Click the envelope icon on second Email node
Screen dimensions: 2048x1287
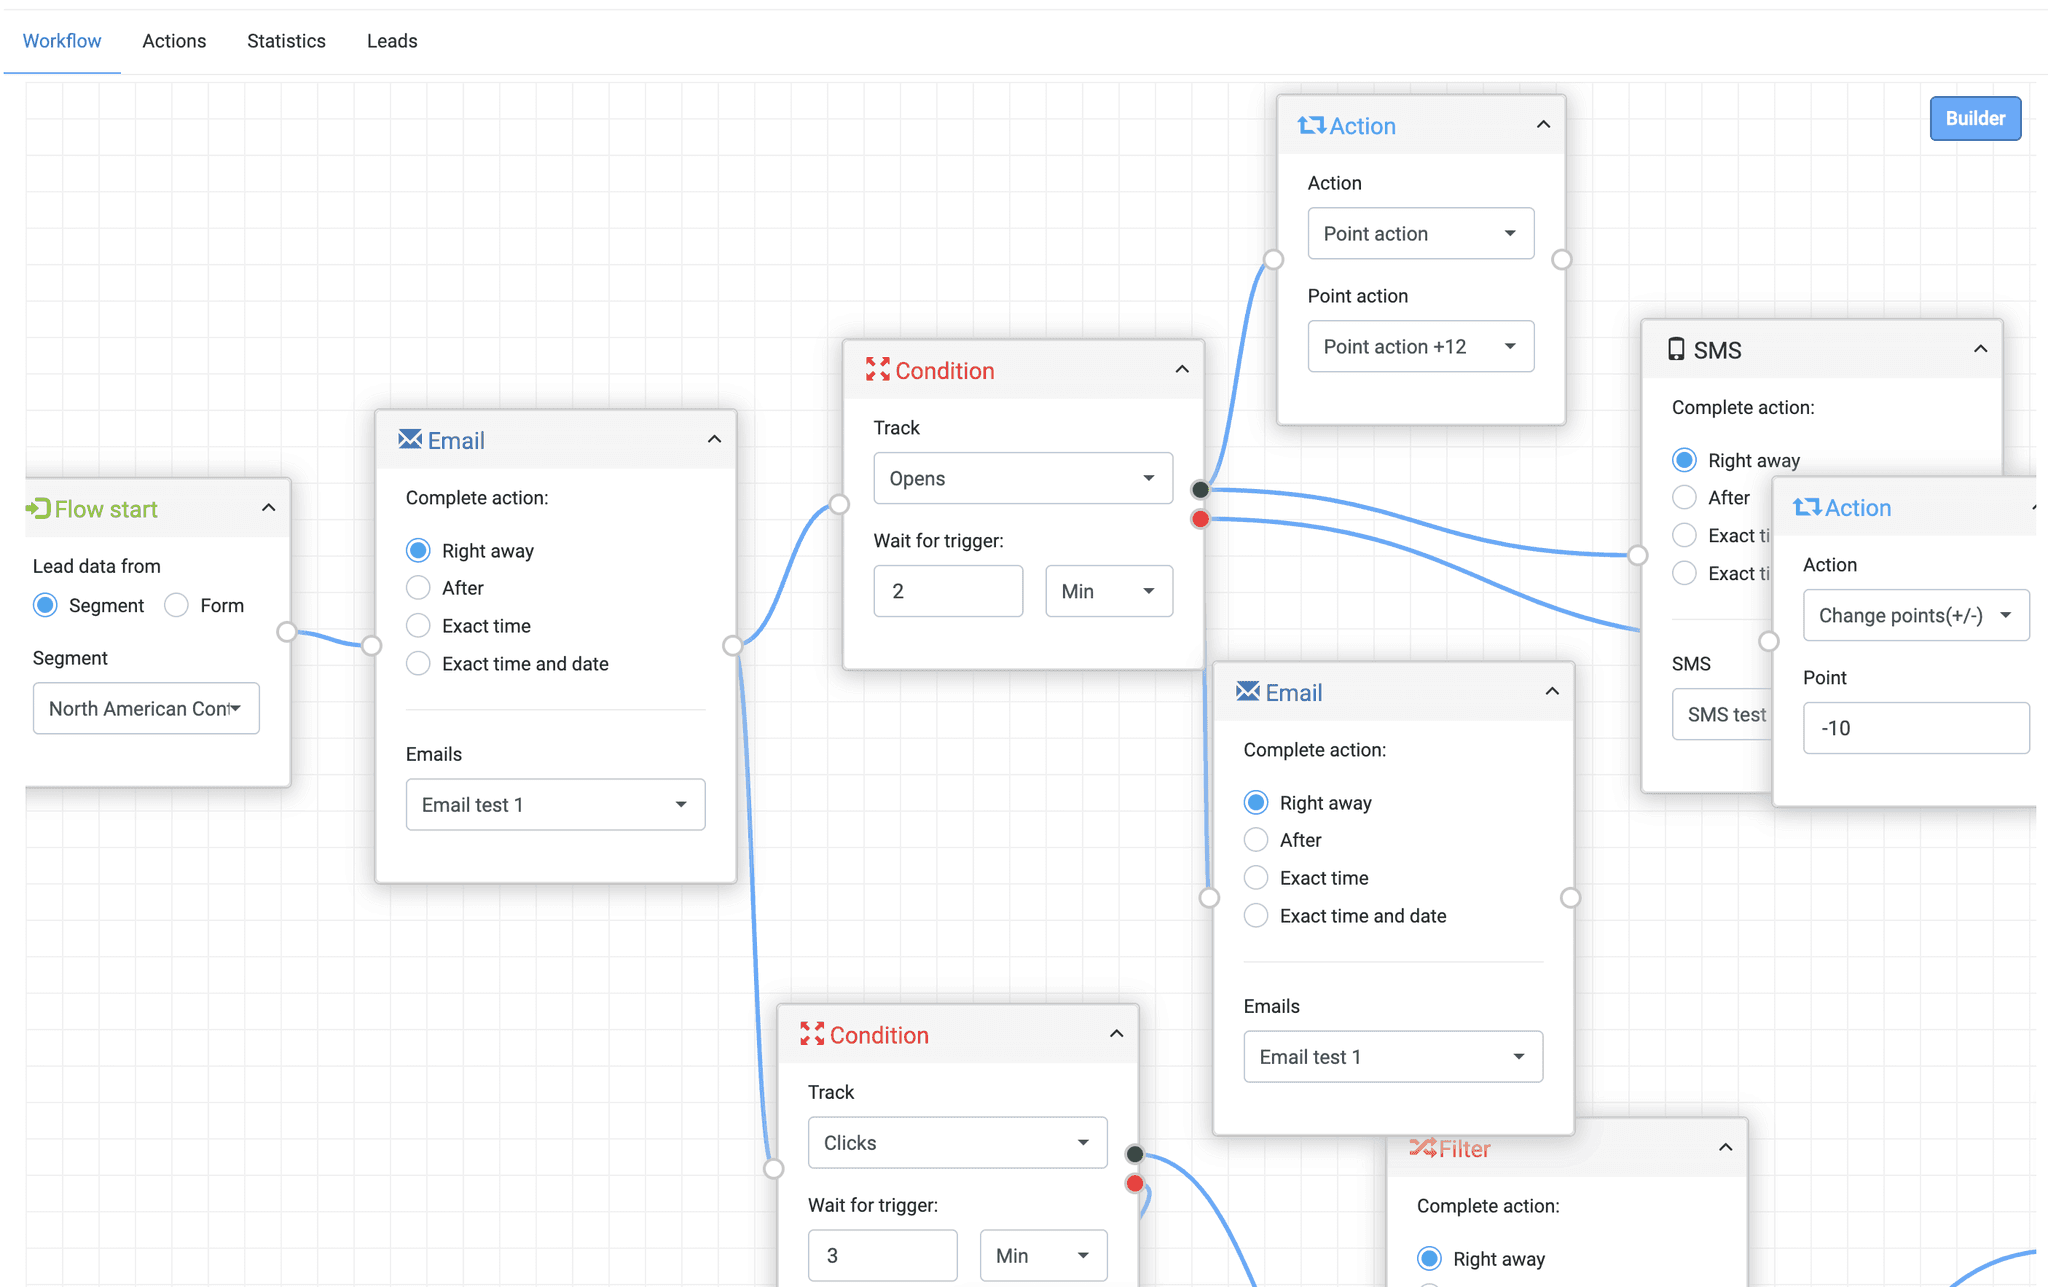(x=1248, y=691)
